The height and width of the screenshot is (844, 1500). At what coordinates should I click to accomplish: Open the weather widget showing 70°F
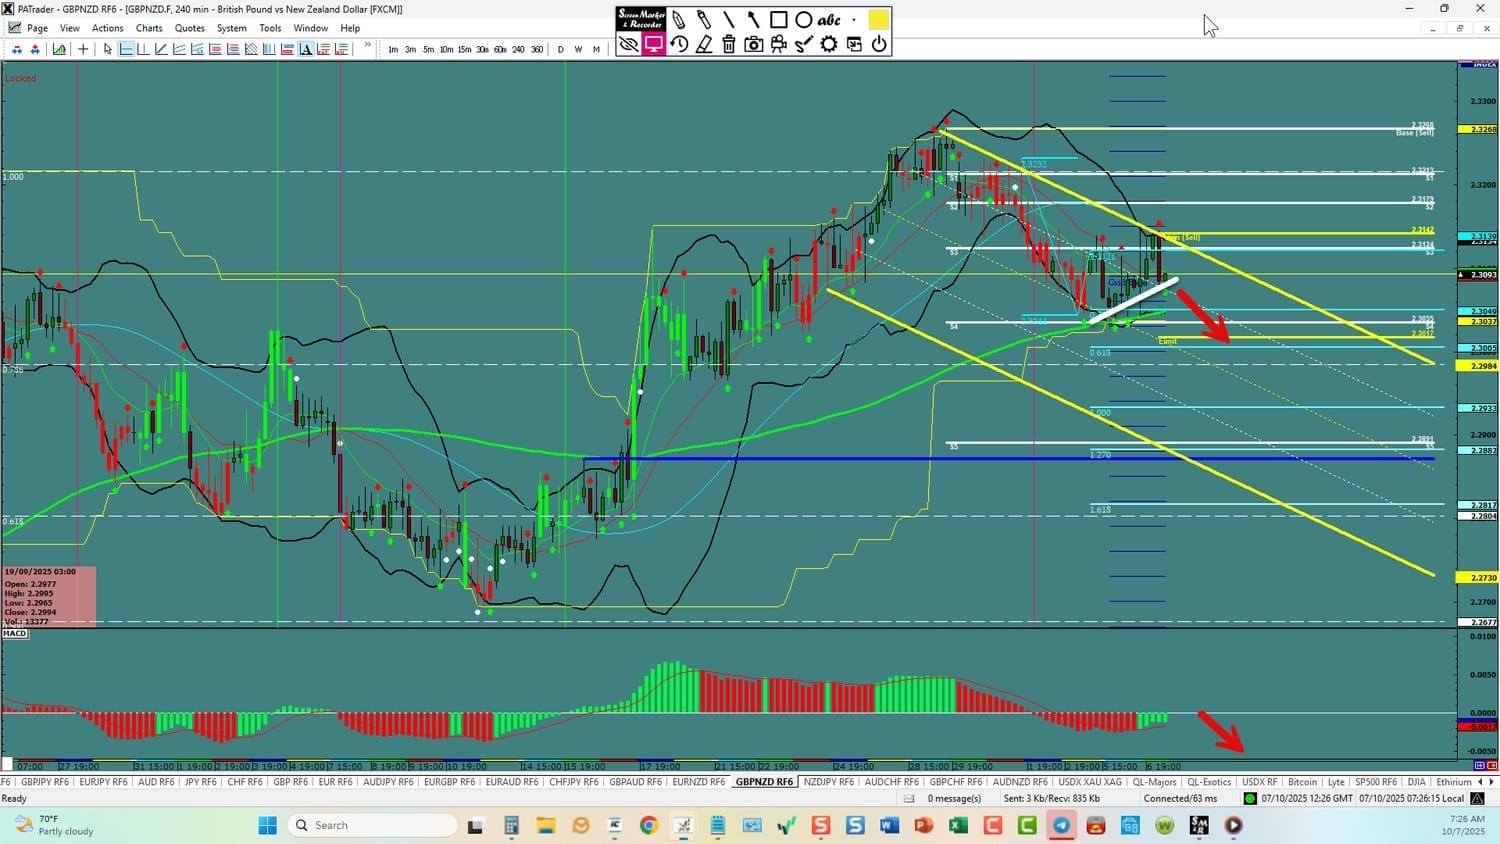[x=56, y=825]
